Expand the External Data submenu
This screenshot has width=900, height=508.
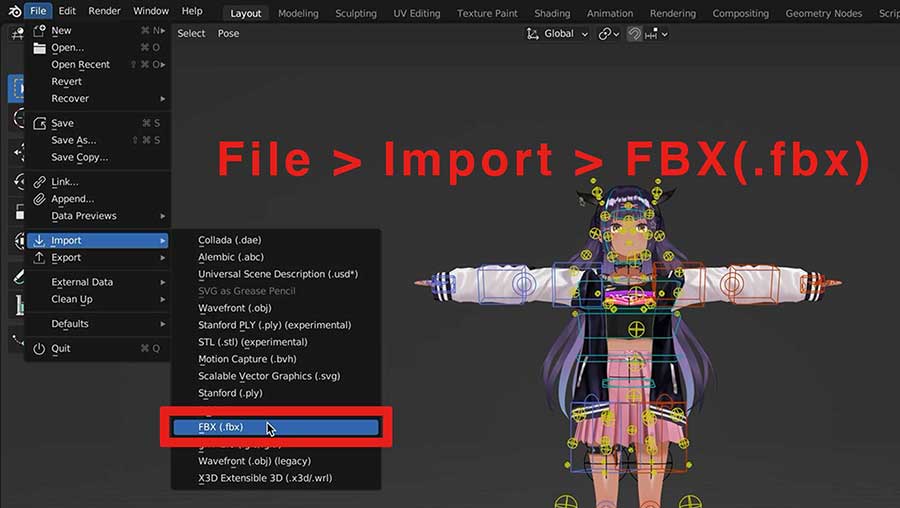tap(98, 282)
